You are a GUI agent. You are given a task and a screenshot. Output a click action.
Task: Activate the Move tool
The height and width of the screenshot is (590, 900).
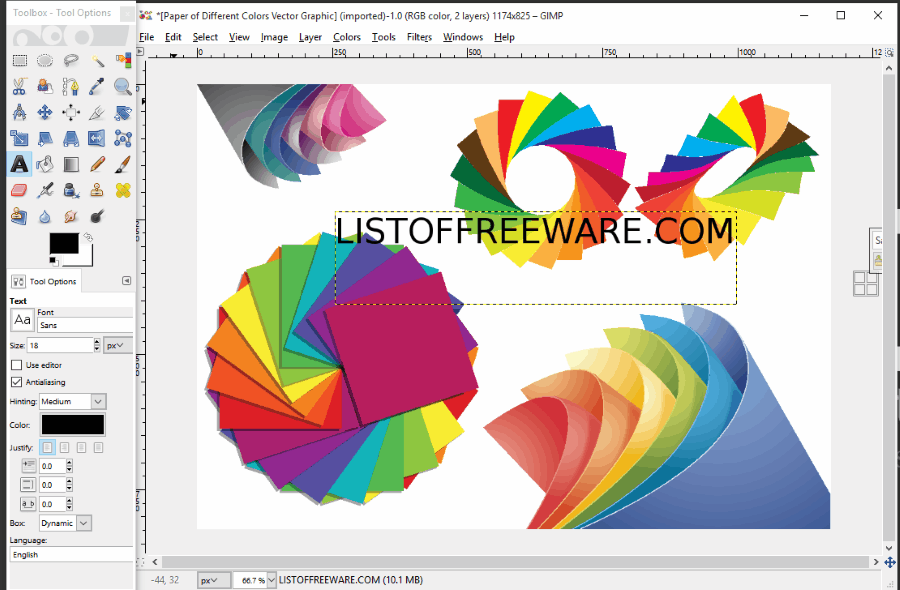(45, 112)
